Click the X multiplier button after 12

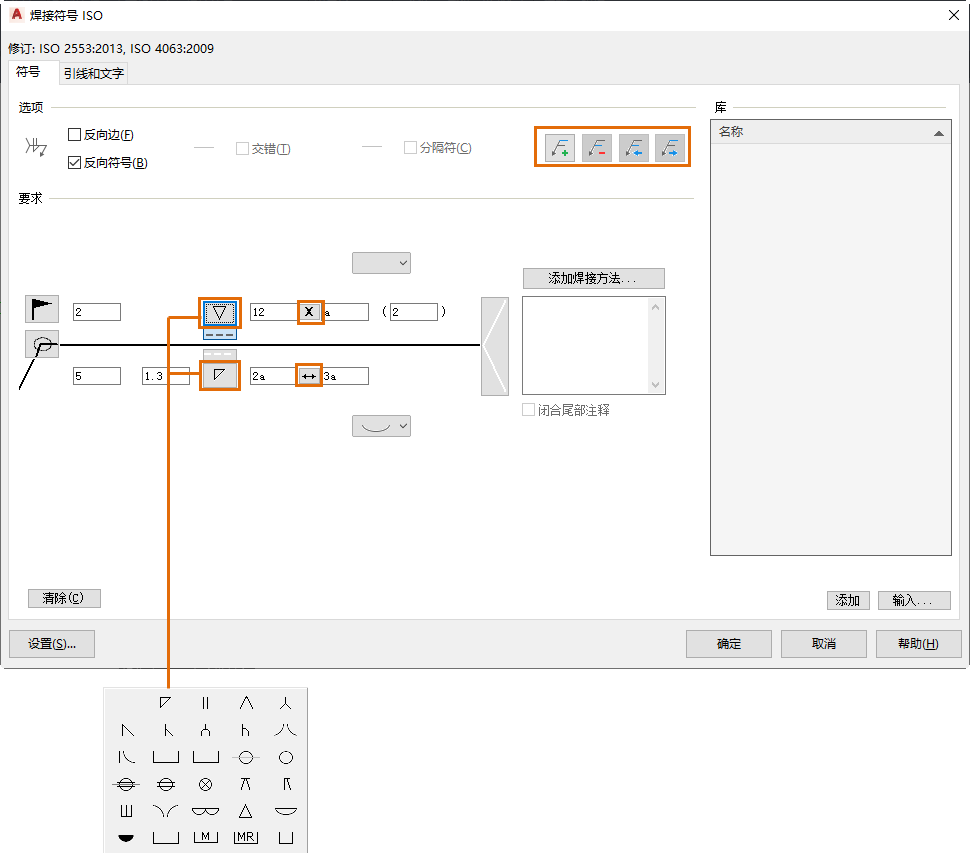click(309, 312)
